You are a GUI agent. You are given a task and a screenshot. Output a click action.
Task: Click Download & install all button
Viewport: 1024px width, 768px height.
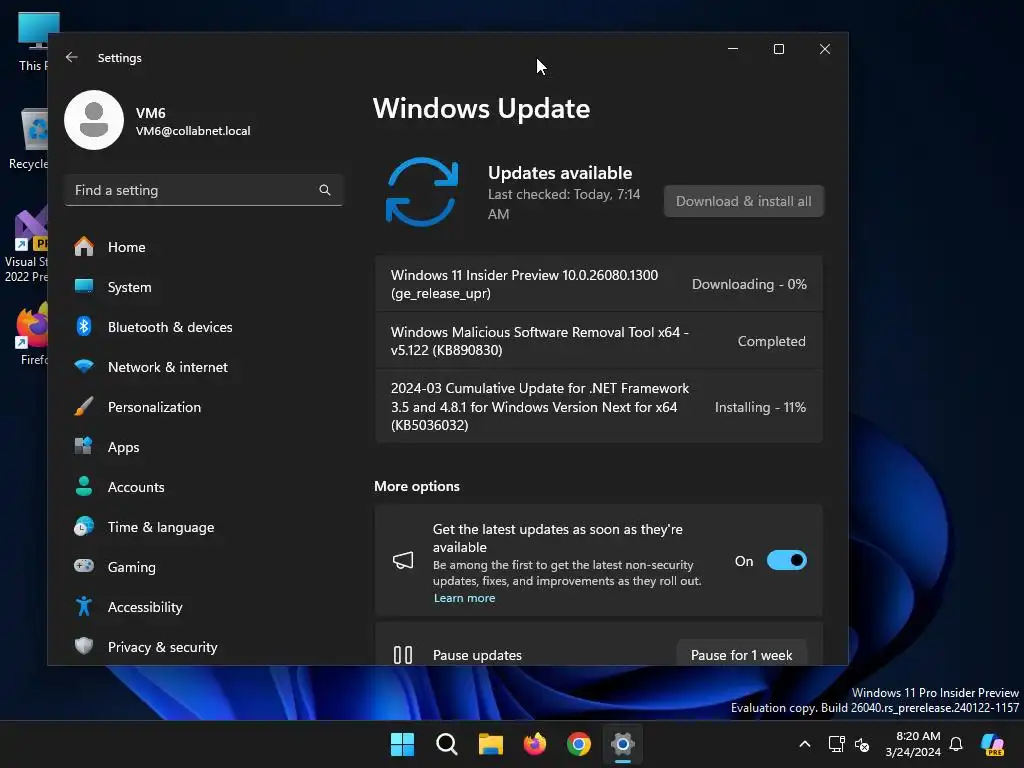point(744,201)
